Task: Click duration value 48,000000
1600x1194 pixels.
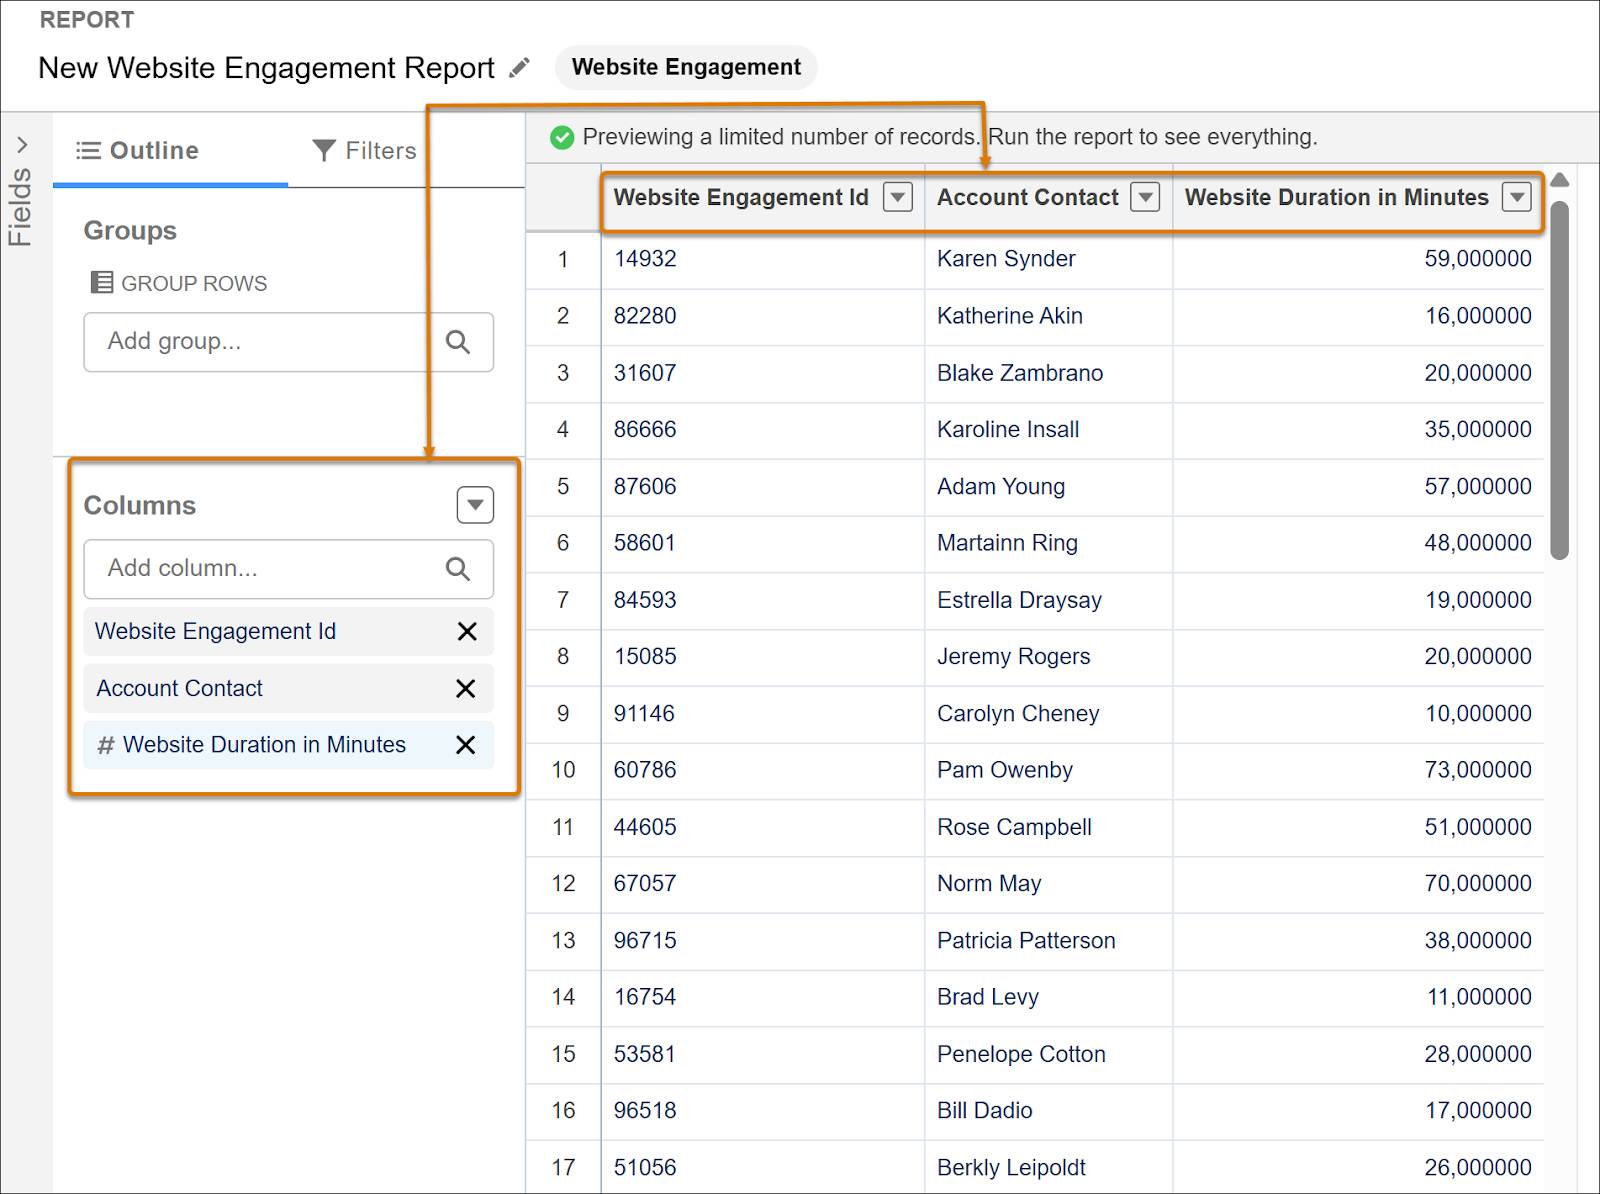Action: pos(1478,543)
